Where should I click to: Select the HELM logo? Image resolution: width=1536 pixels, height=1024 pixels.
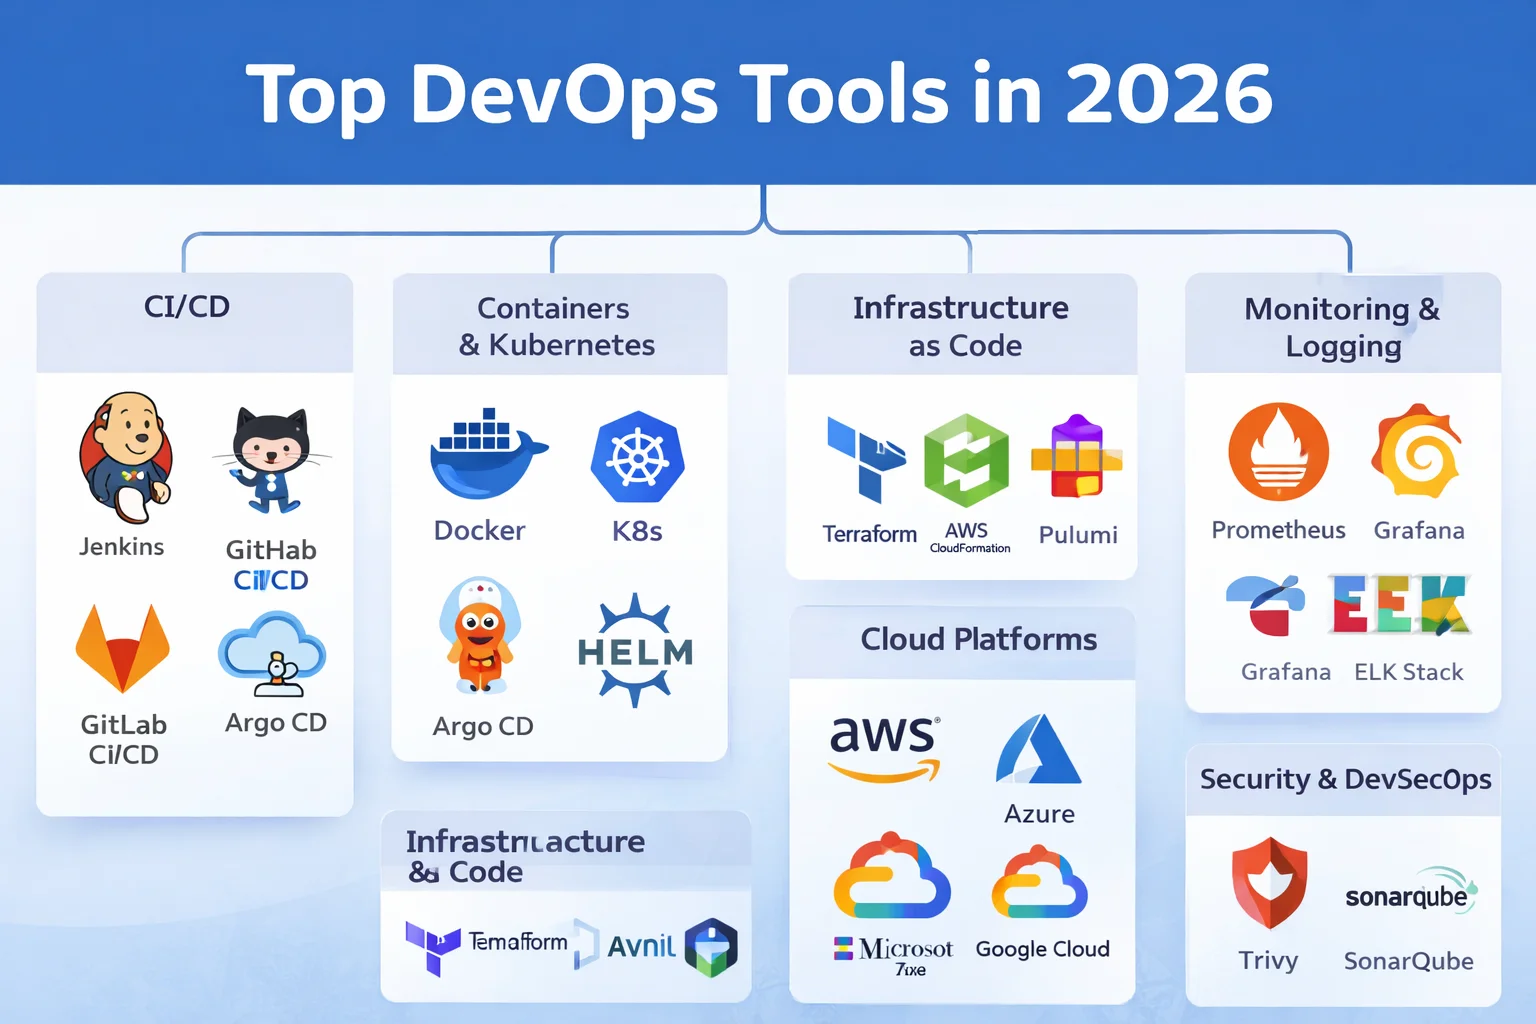coord(636,650)
